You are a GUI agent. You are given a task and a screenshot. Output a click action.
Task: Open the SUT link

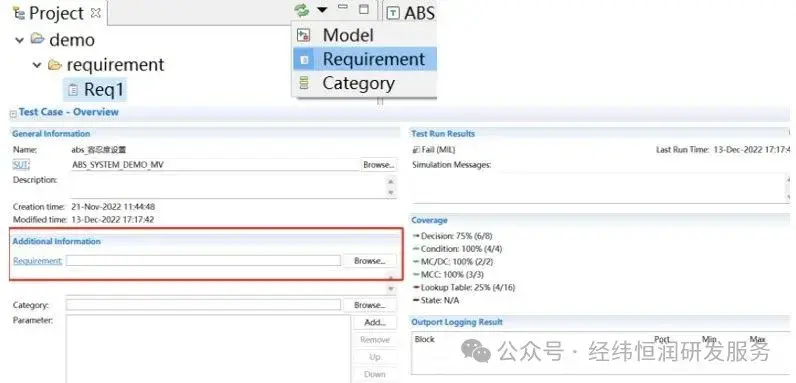click(21, 164)
